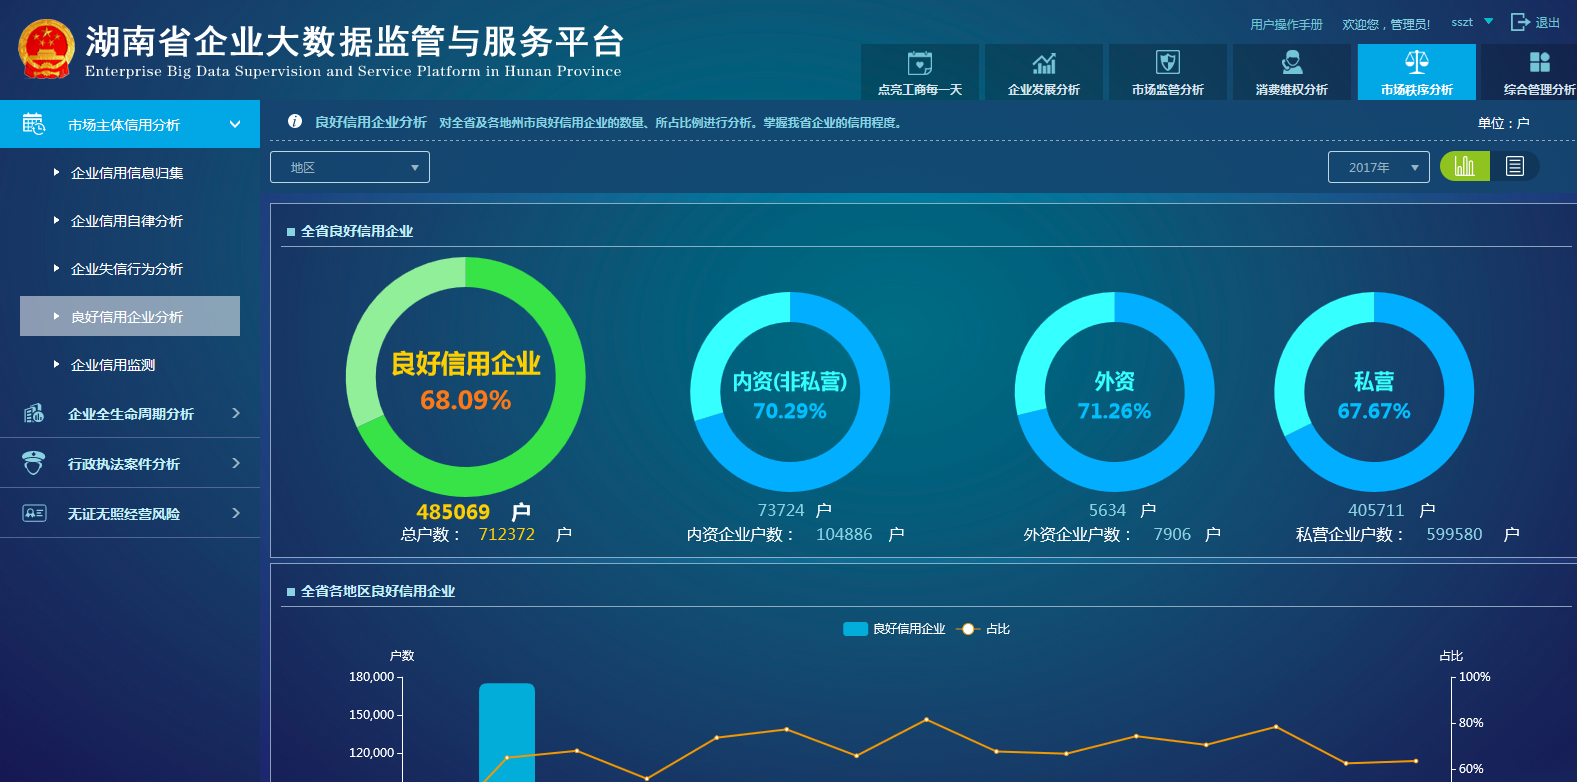The height and width of the screenshot is (782, 1577).
Task: Click the 行政执法案件分析 officer icon
Action: (x=34, y=463)
